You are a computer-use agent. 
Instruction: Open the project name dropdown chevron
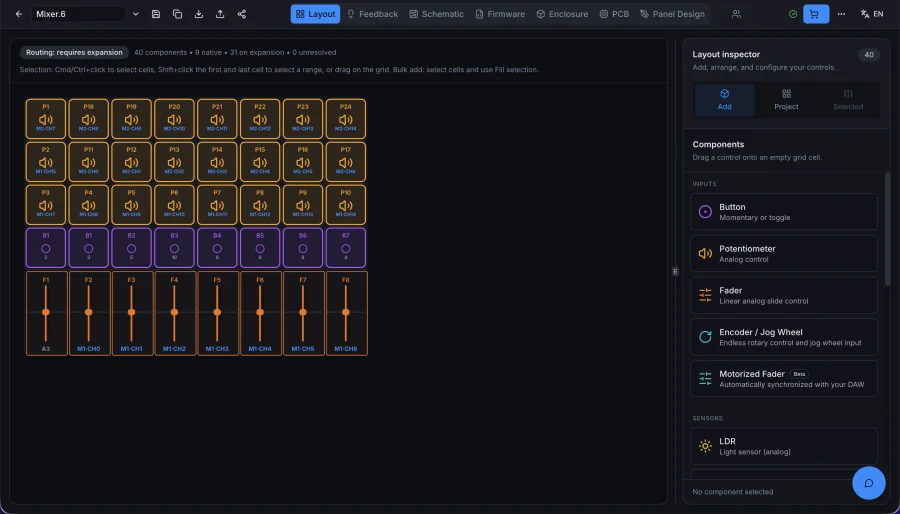pyautogui.click(x=135, y=14)
